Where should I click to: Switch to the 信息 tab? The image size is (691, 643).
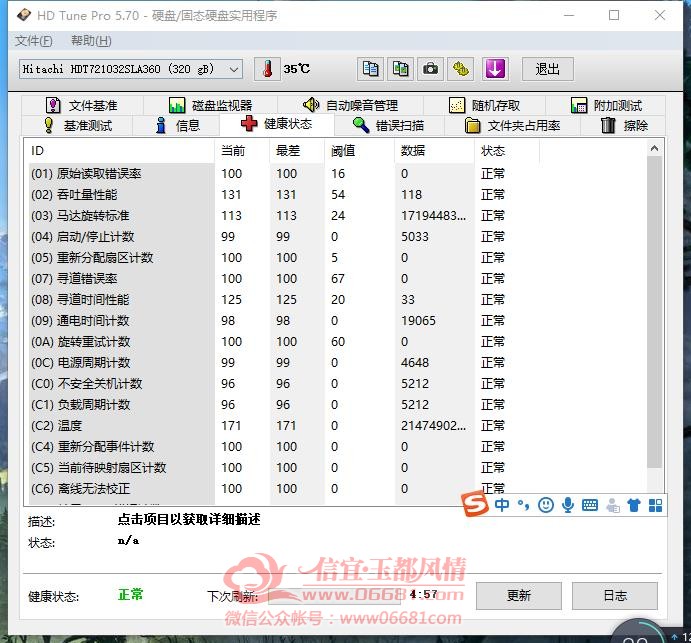[178, 126]
